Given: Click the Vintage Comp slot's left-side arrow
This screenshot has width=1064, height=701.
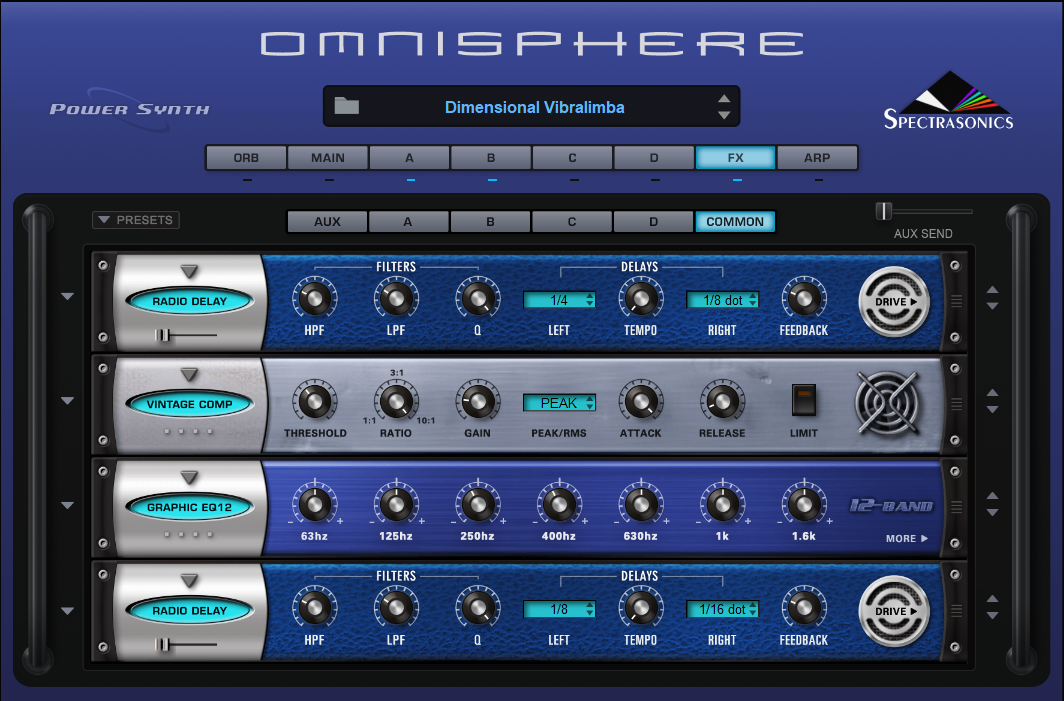Looking at the screenshot, I should click(67, 401).
